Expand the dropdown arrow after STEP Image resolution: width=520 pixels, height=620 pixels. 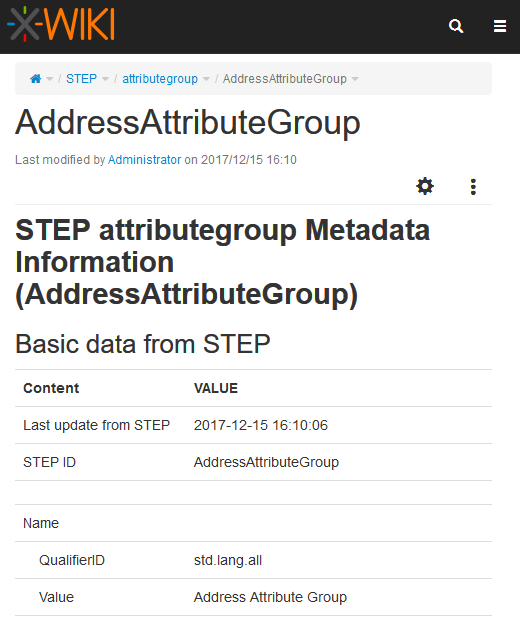(105, 79)
